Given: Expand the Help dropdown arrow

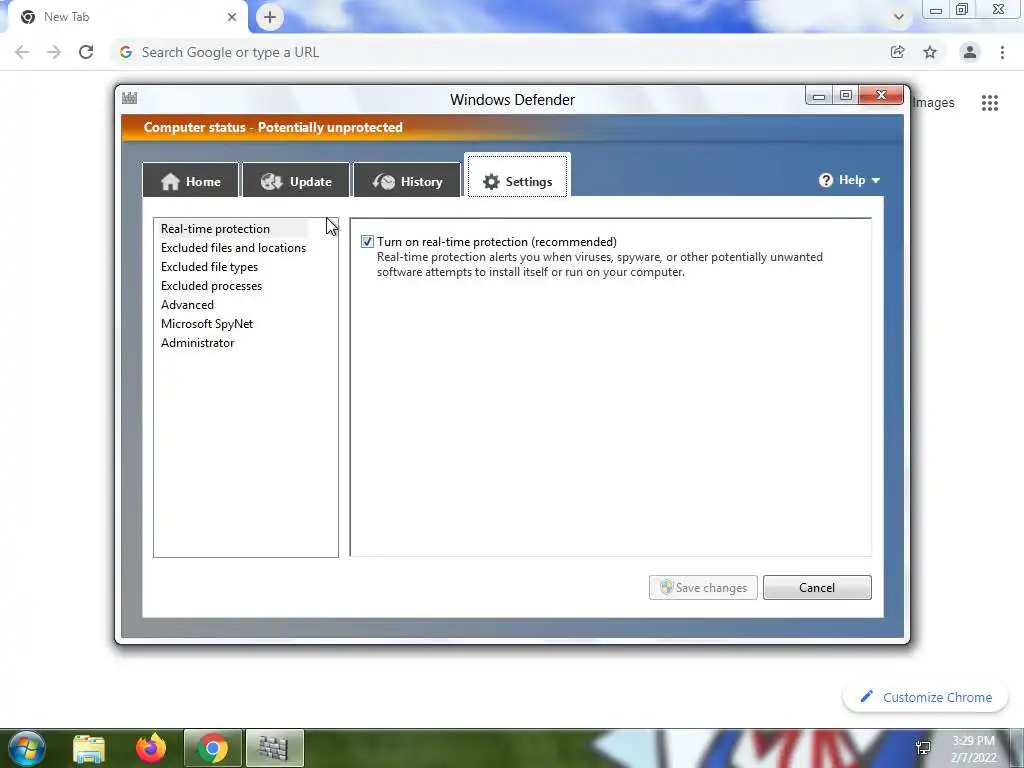Looking at the screenshot, I should pos(876,180).
